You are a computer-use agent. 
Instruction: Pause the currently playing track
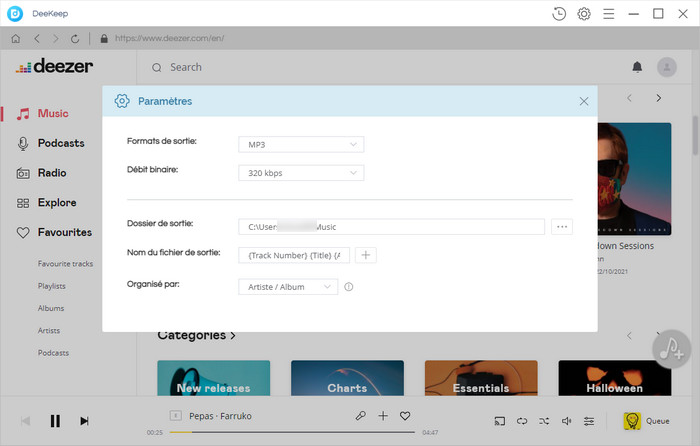point(55,421)
